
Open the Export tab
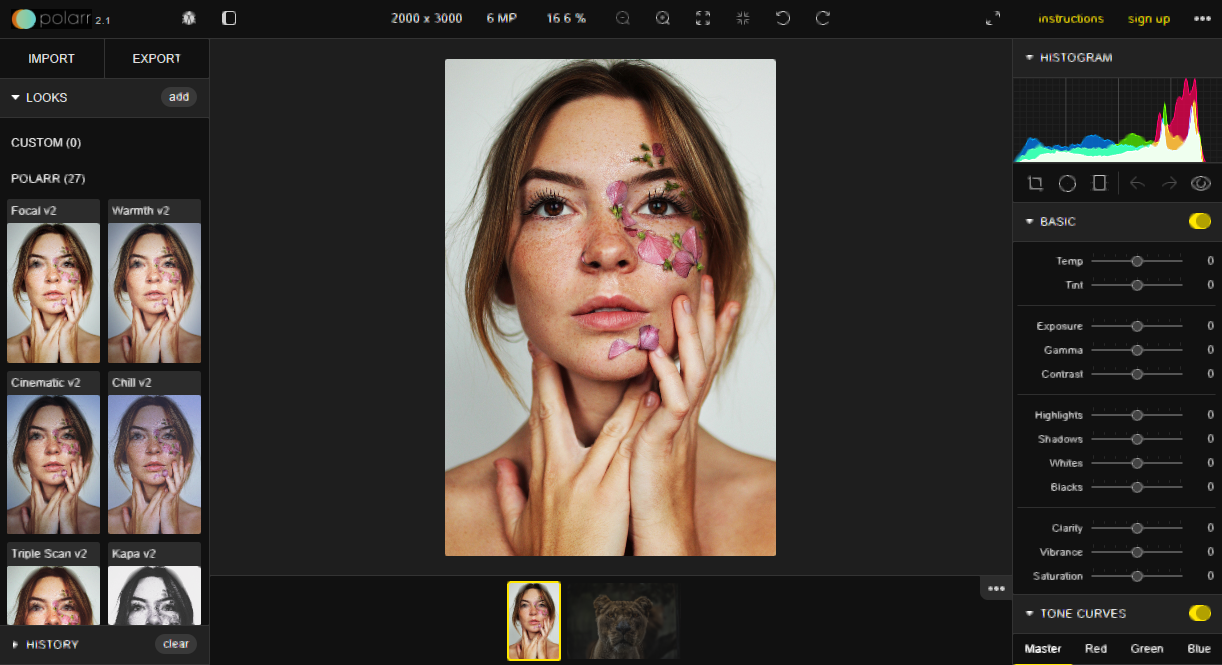coord(156,59)
